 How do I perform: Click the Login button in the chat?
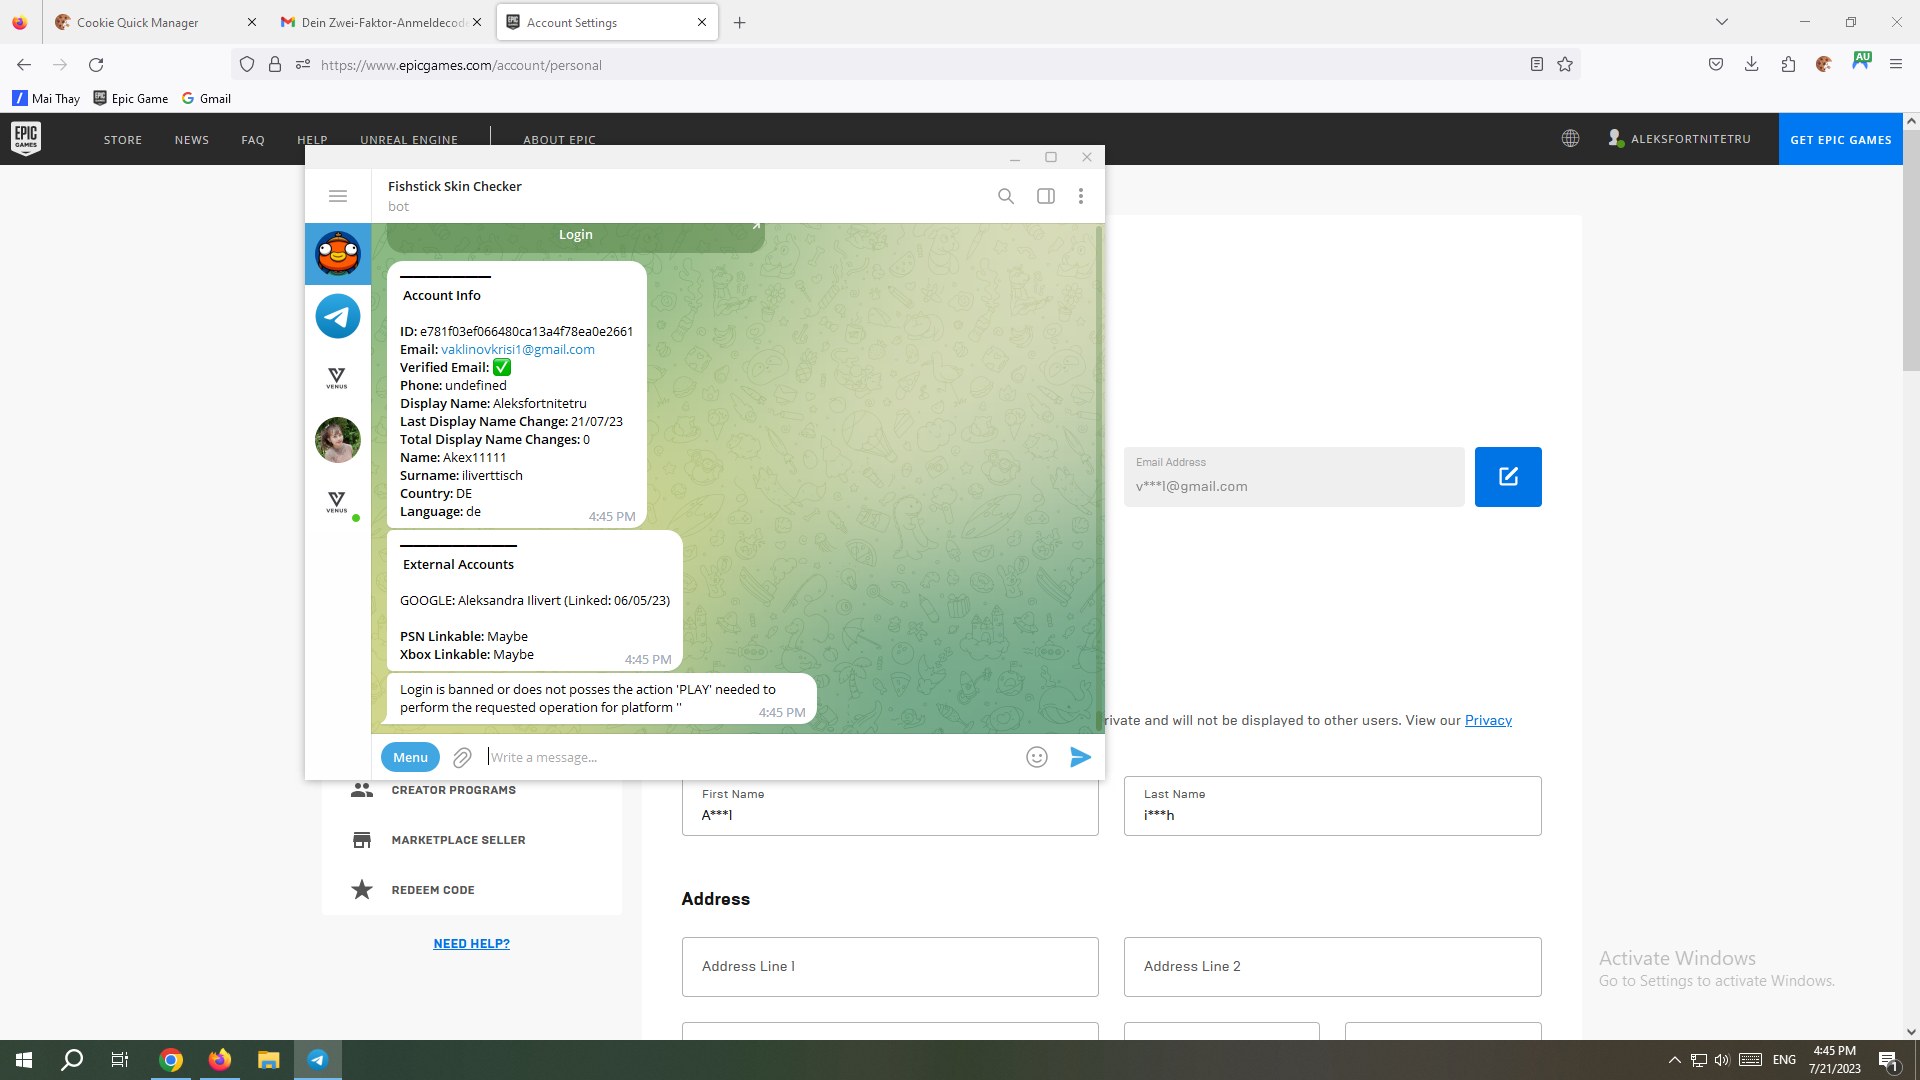coord(575,235)
